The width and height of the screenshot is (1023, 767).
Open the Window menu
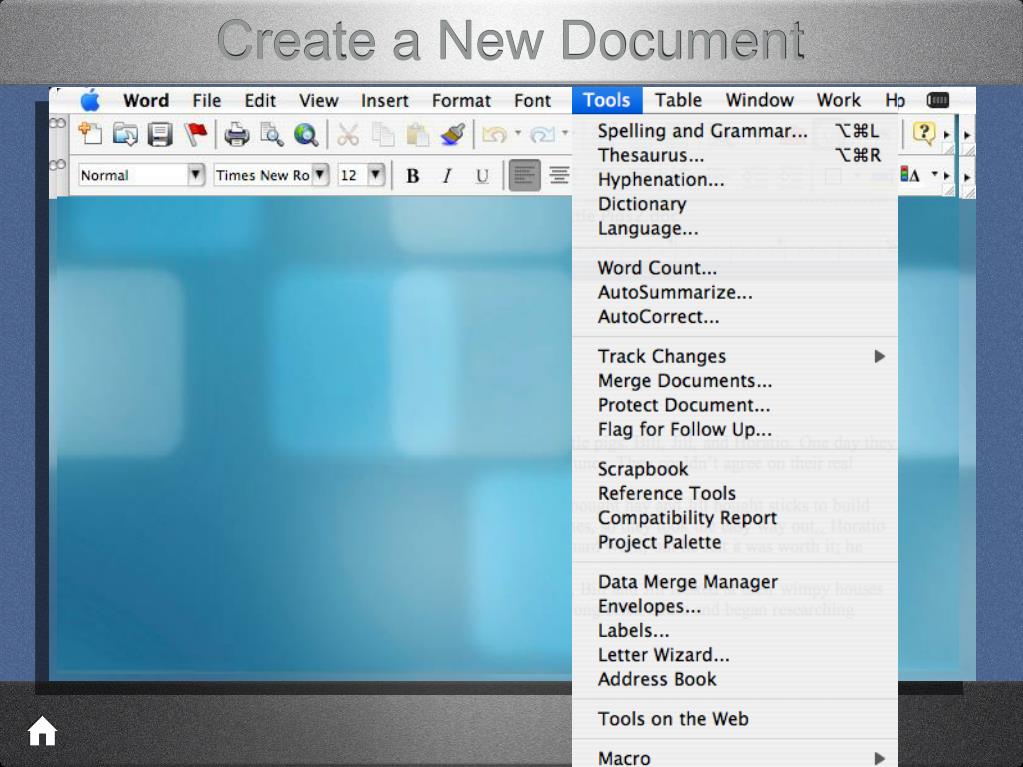759,100
